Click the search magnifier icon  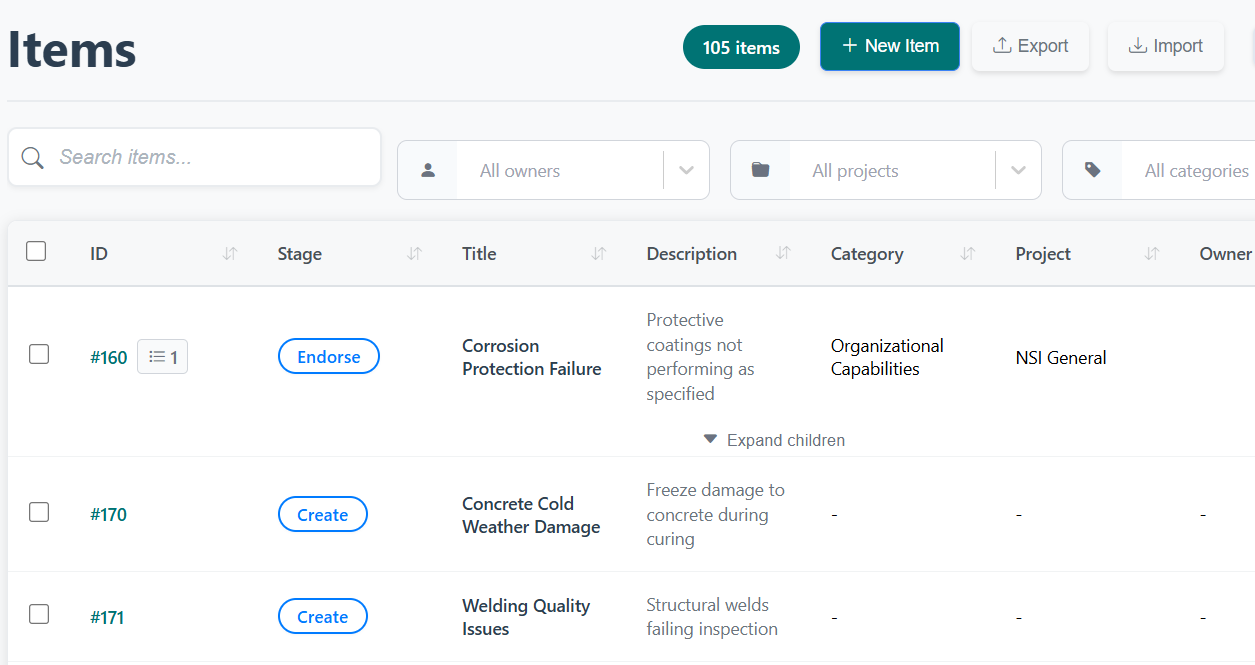coord(32,158)
